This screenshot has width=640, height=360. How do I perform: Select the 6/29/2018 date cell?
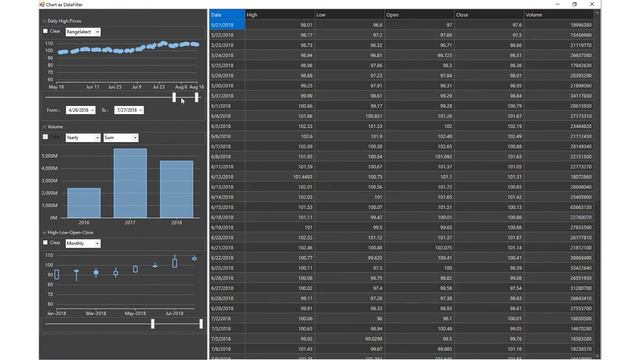(227, 308)
